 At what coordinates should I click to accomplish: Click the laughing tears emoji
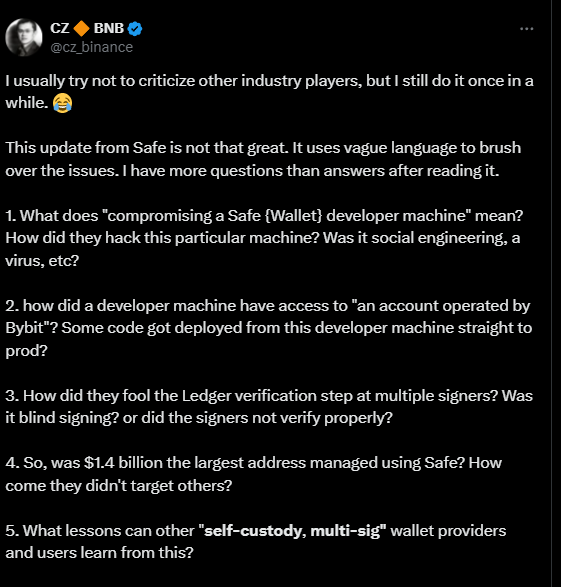(x=62, y=103)
